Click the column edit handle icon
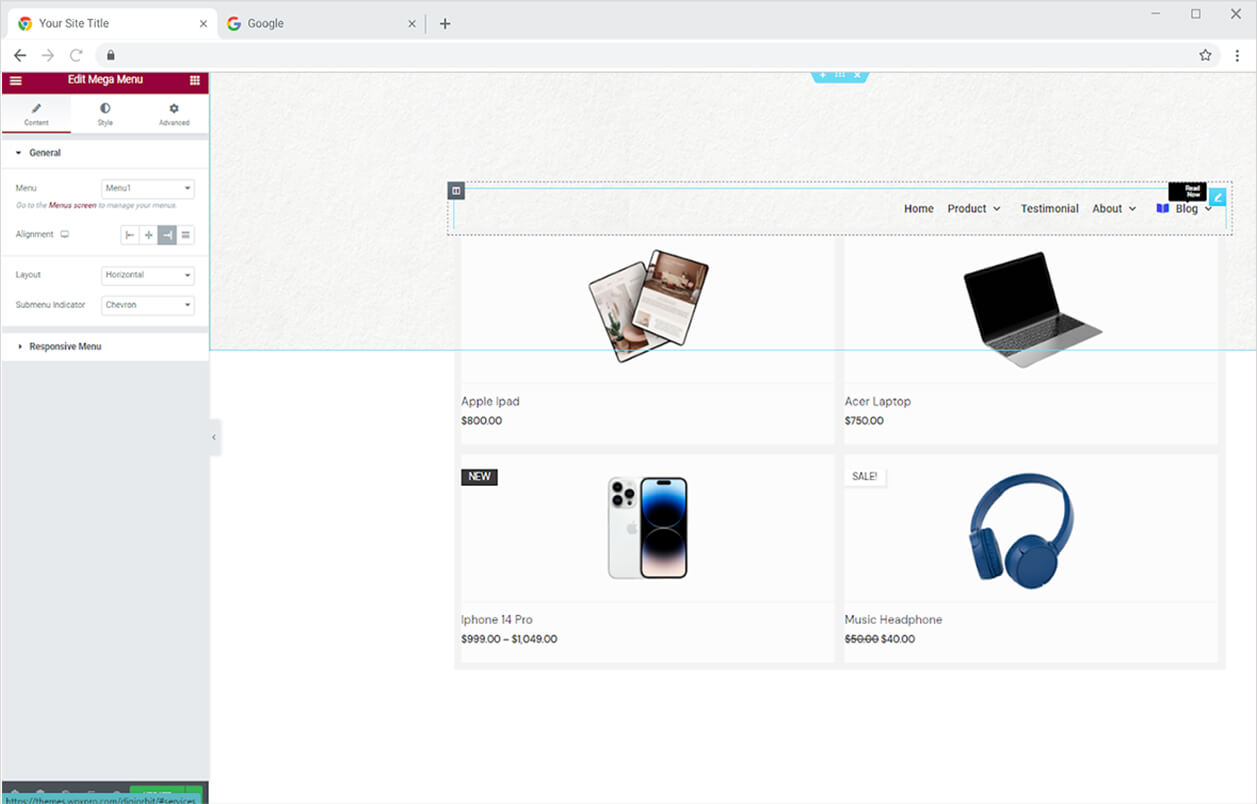The height and width of the screenshot is (804, 1257). [x=456, y=190]
